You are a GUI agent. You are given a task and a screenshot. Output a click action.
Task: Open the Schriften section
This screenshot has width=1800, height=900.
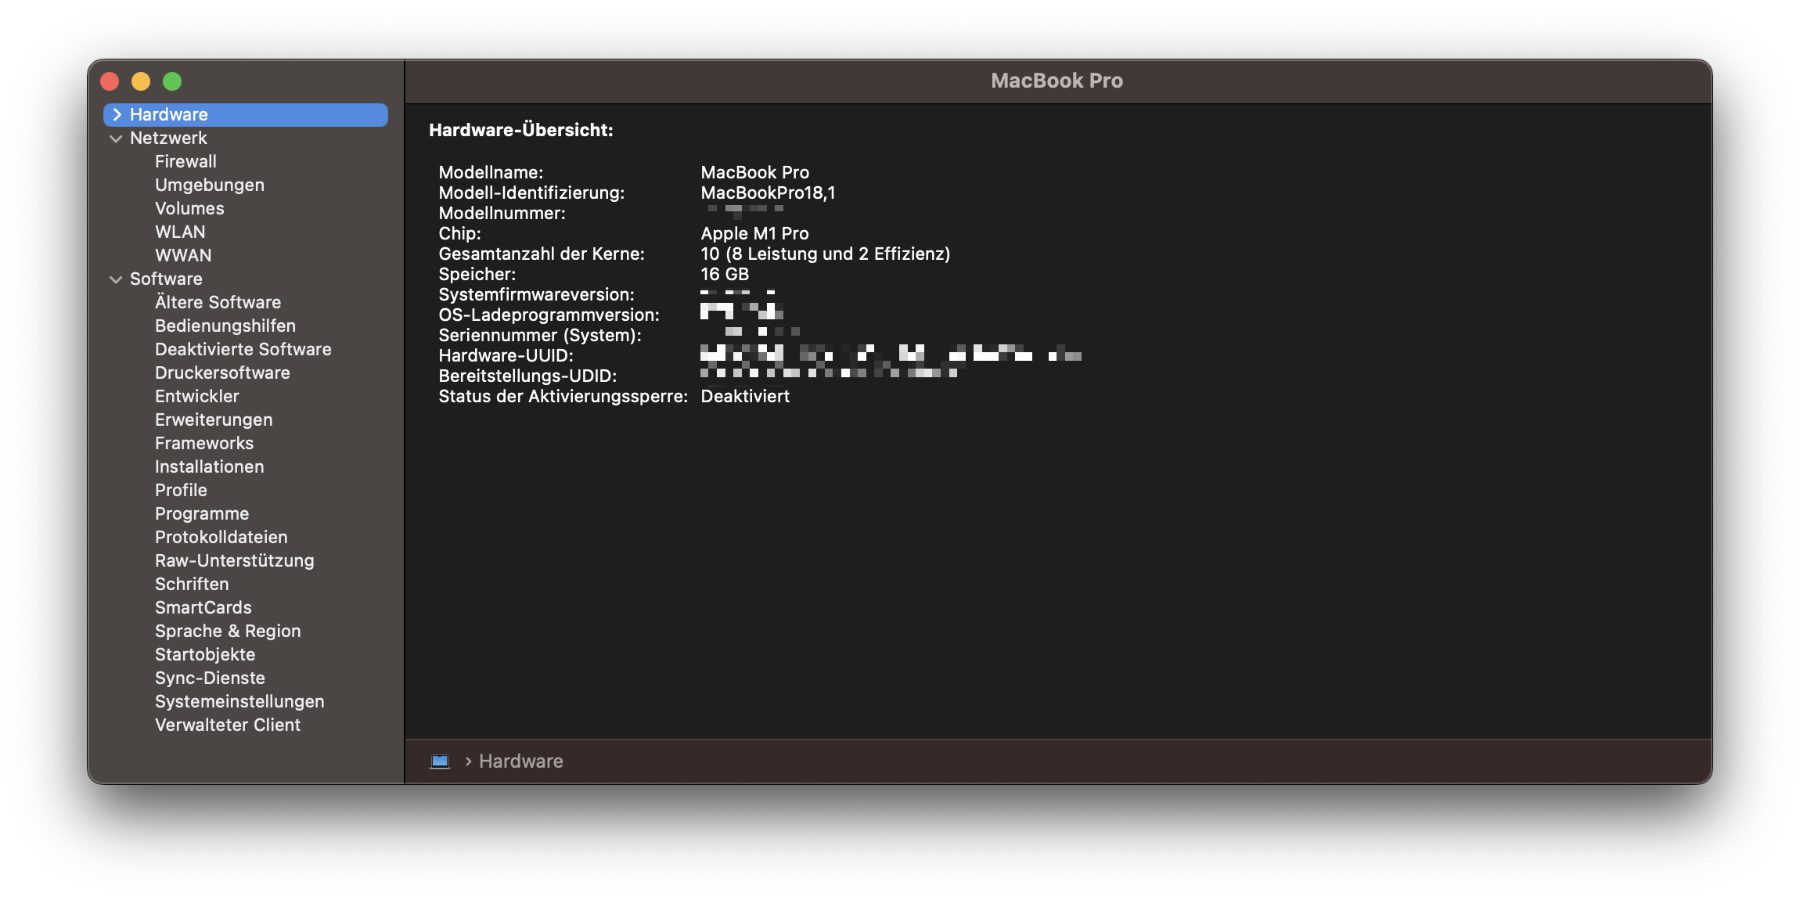click(192, 584)
